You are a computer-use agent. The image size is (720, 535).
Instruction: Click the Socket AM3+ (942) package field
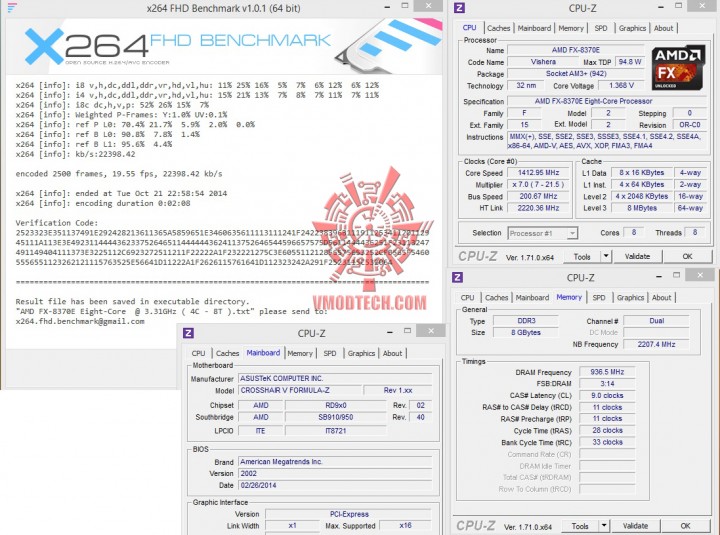pos(576,73)
